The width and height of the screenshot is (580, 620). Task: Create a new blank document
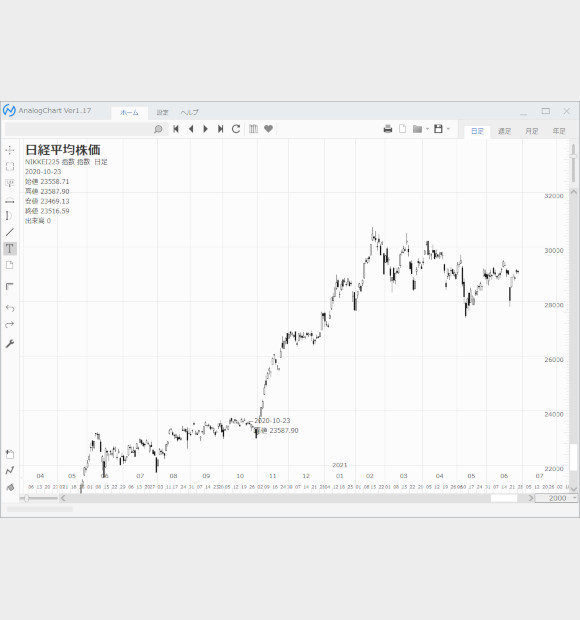coord(402,129)
